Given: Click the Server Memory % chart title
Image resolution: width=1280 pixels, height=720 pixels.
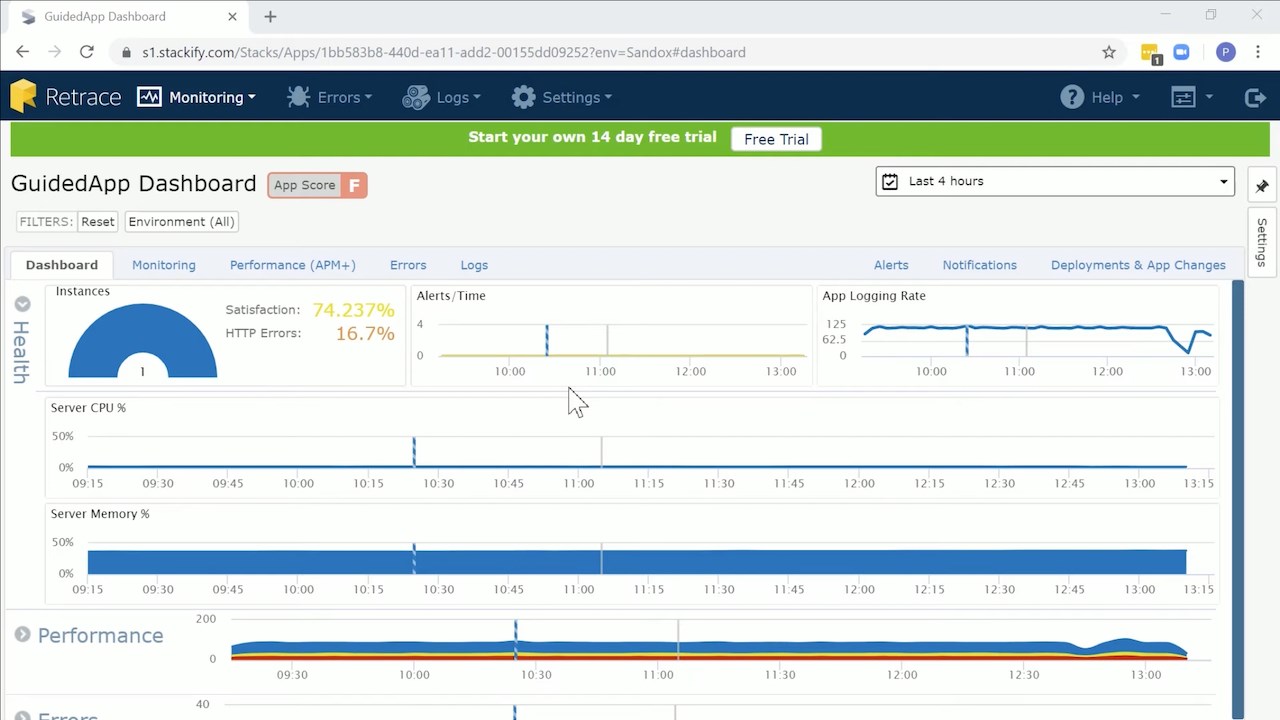Looking at the screenshot, I should click(x=100, y=514).
